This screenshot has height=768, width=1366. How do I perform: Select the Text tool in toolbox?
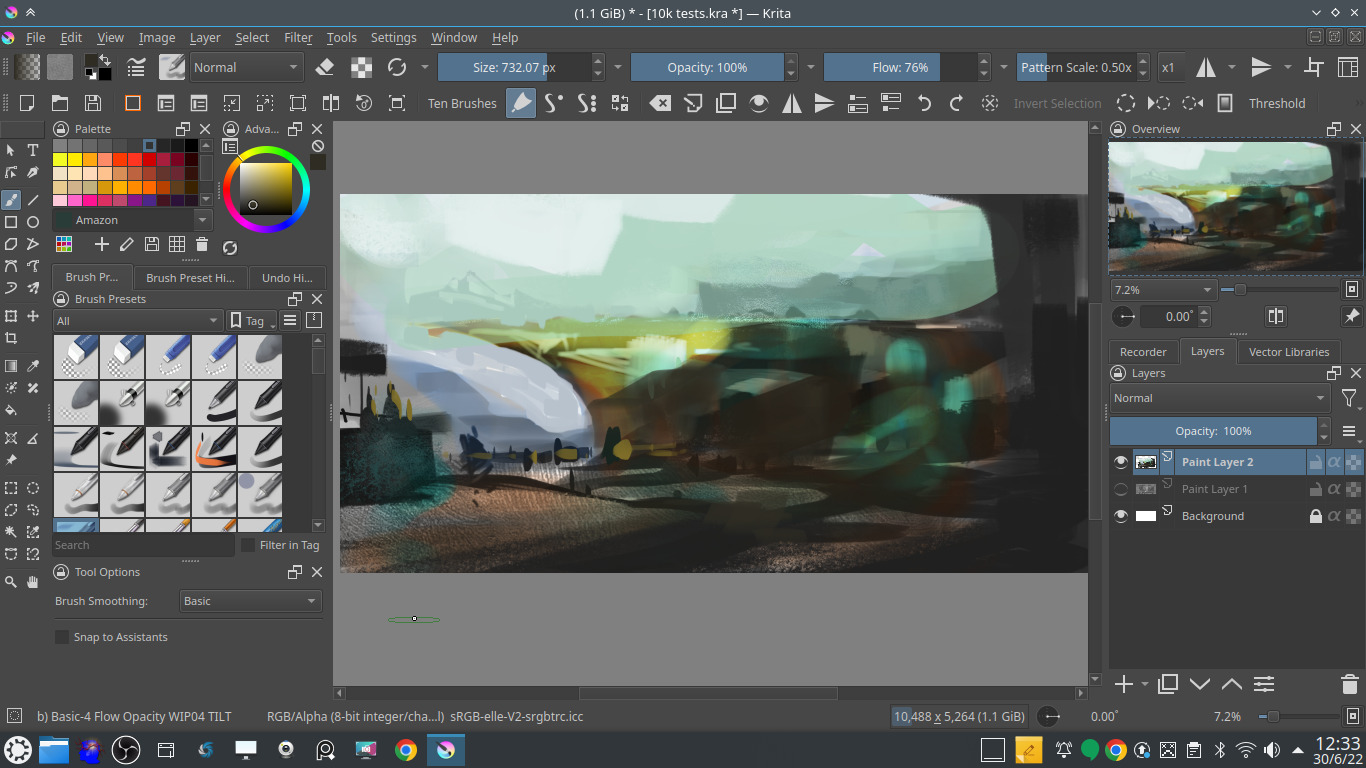[x=33, y=150]
